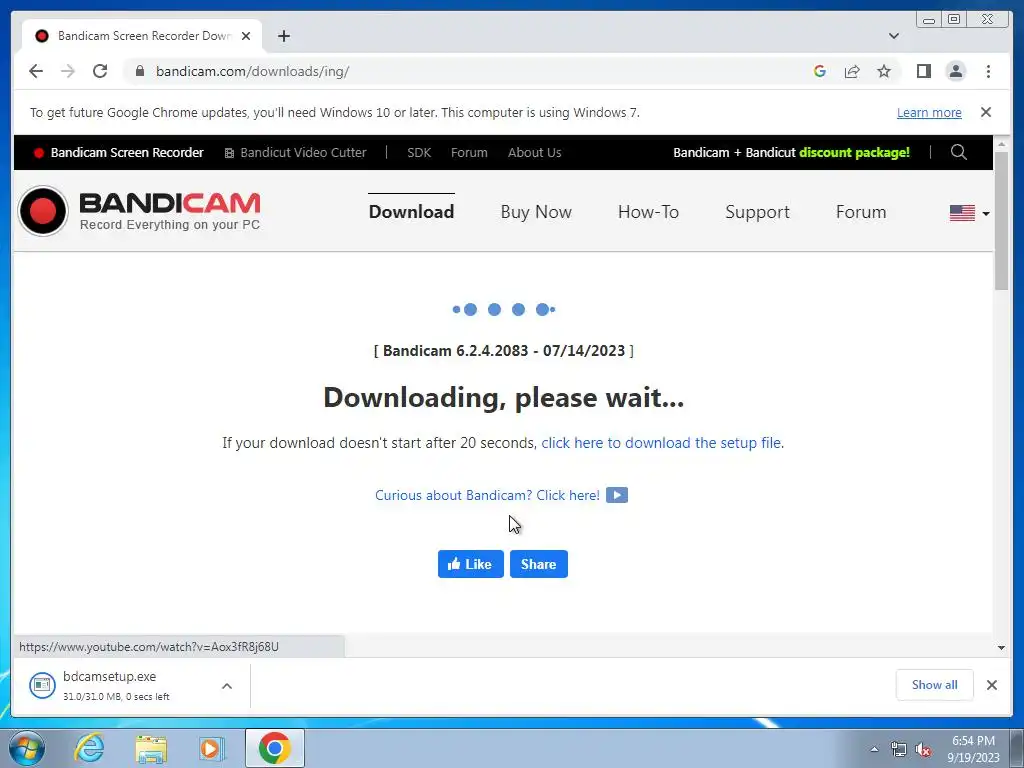Click the Facebook Like button

coord(470,564)
